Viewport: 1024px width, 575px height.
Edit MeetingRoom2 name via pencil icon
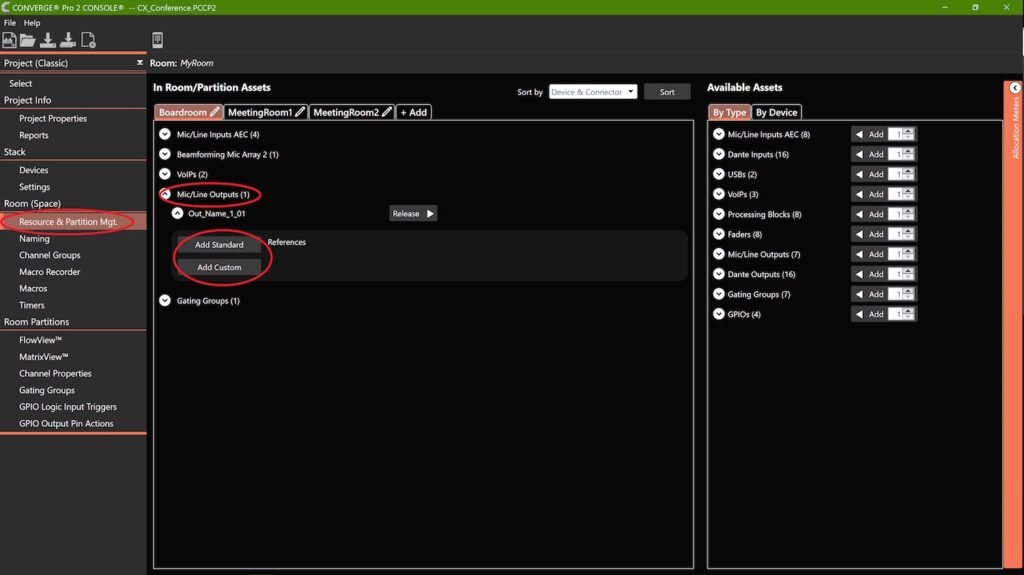[387, 112]
